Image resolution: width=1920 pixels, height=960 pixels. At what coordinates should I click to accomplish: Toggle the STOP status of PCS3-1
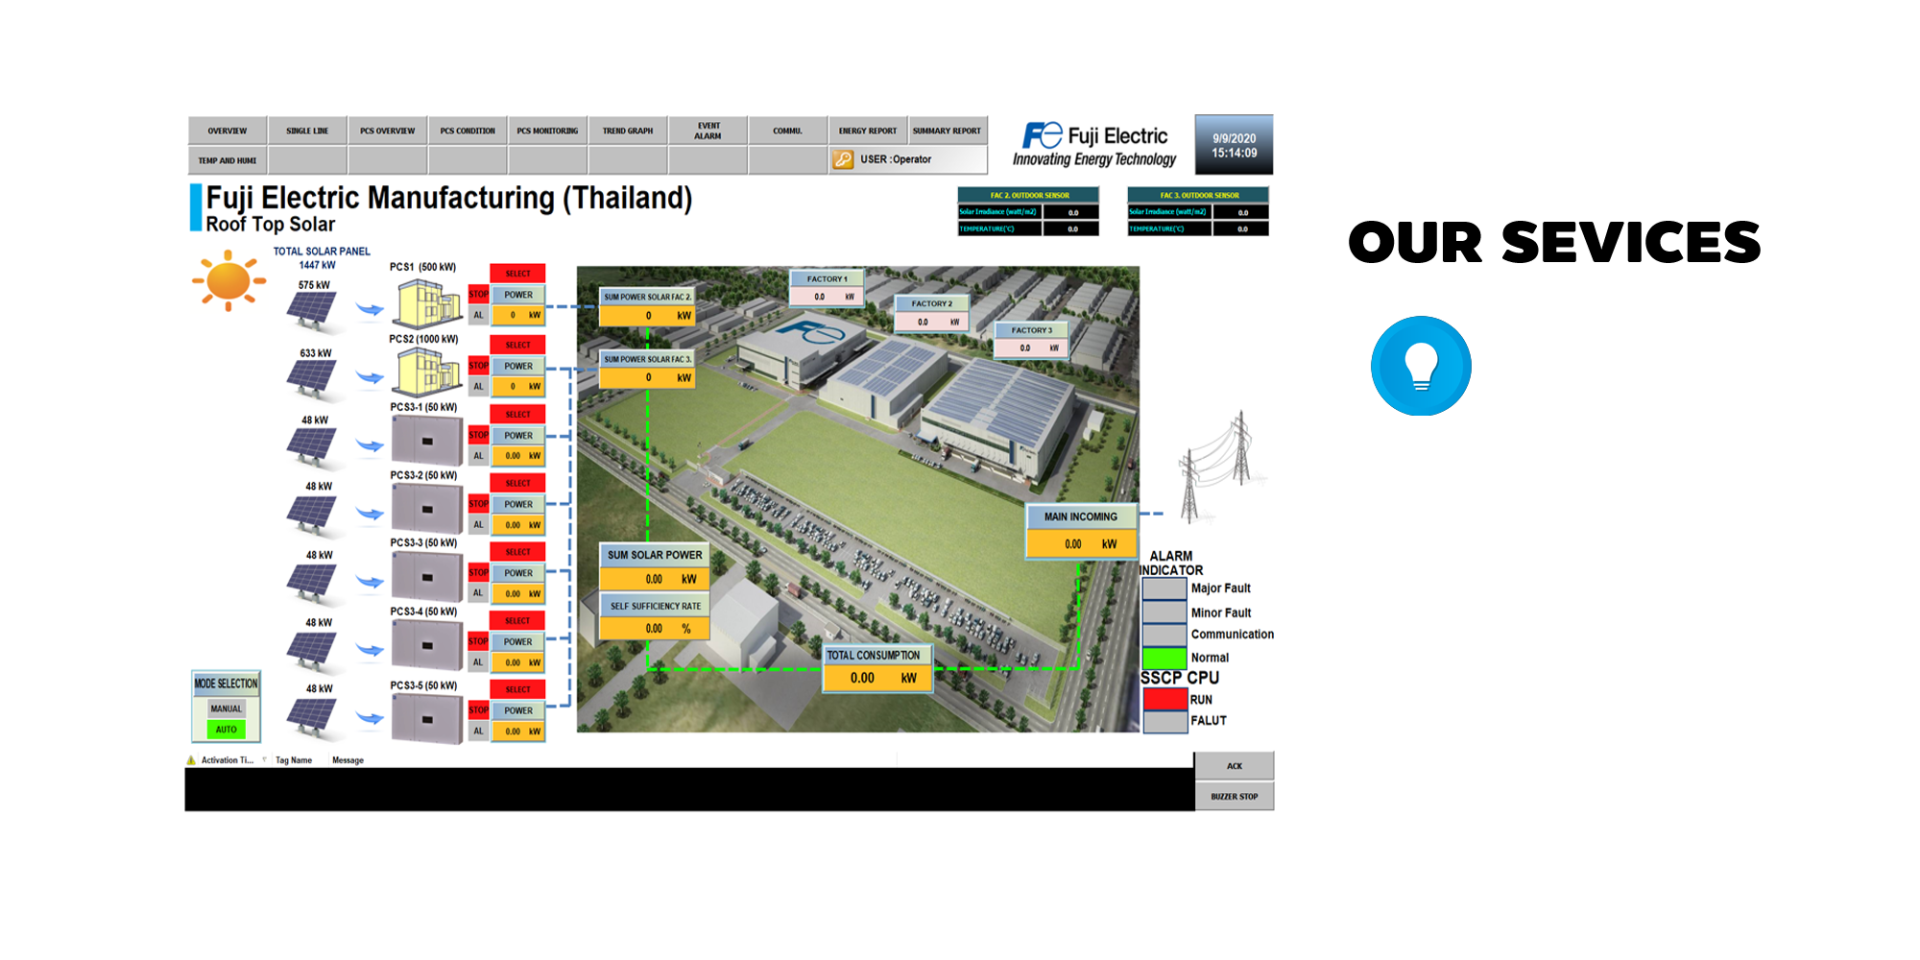pyautogui.click(x=478, y=435)
